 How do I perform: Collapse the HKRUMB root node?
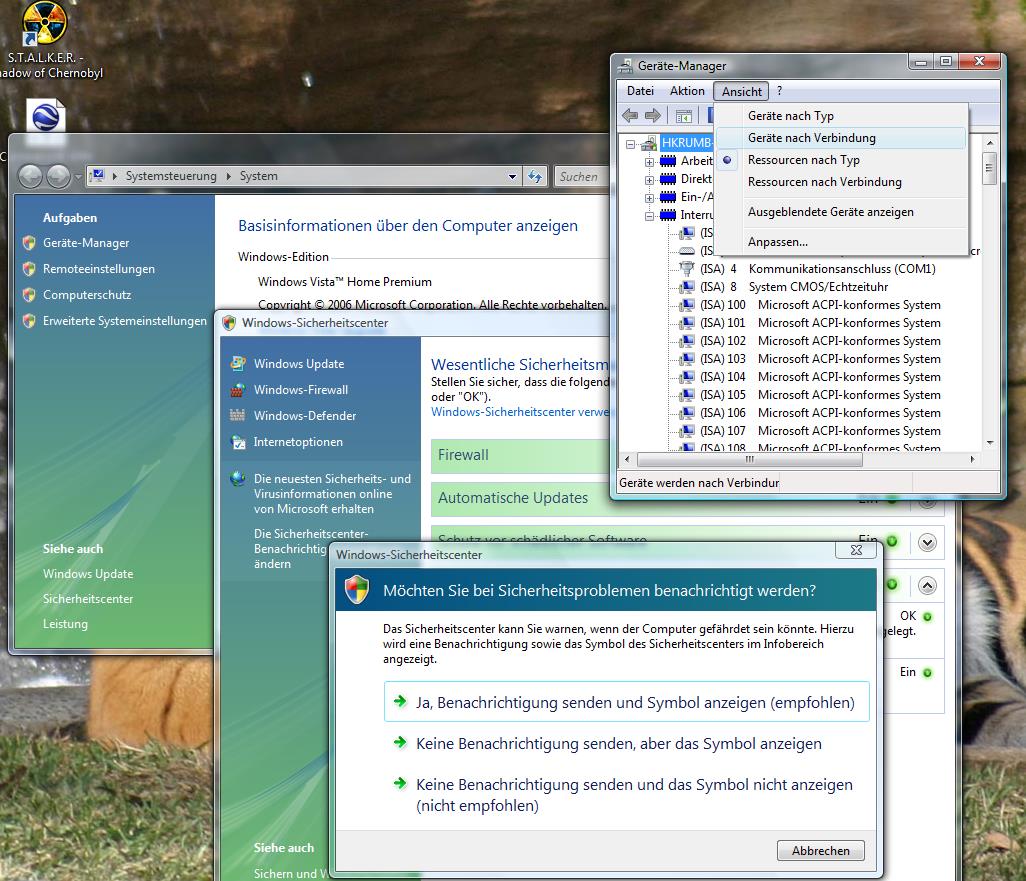click(630, 144)
